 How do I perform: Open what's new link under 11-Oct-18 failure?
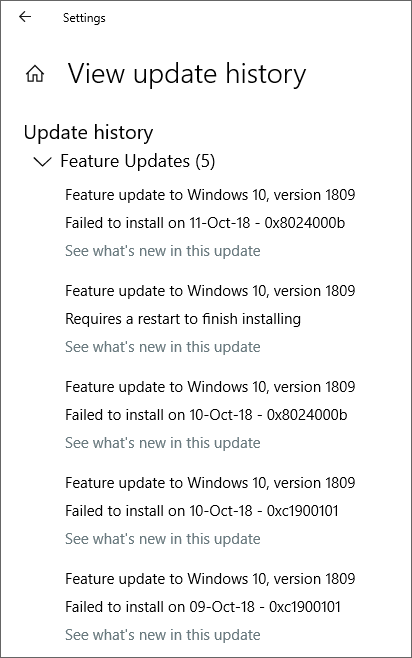163,251
